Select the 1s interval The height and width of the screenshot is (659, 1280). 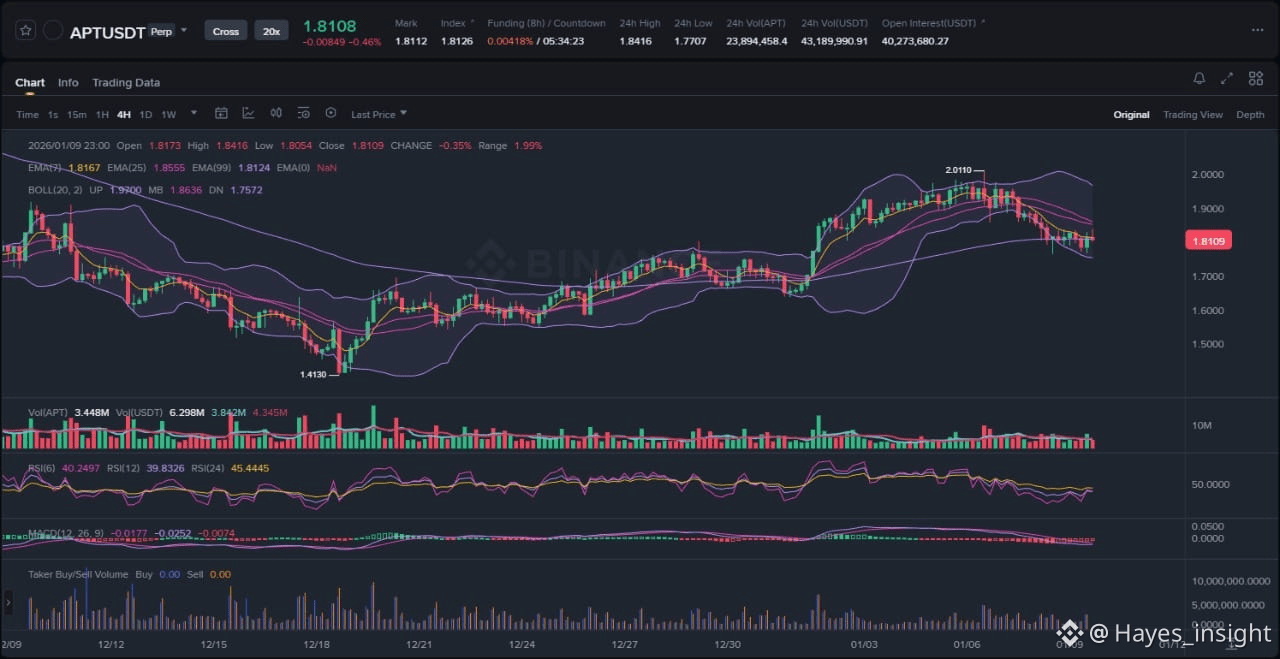tap(53, 115)
